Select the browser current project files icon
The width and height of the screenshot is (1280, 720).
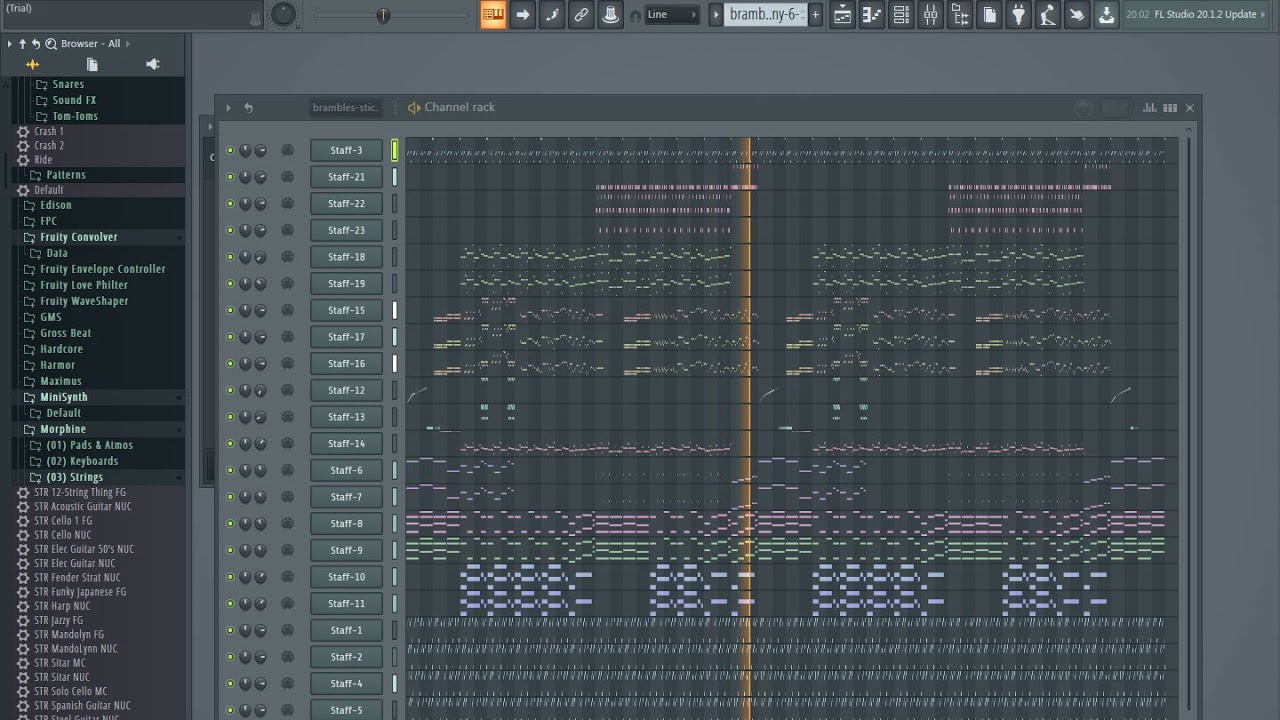92,64
